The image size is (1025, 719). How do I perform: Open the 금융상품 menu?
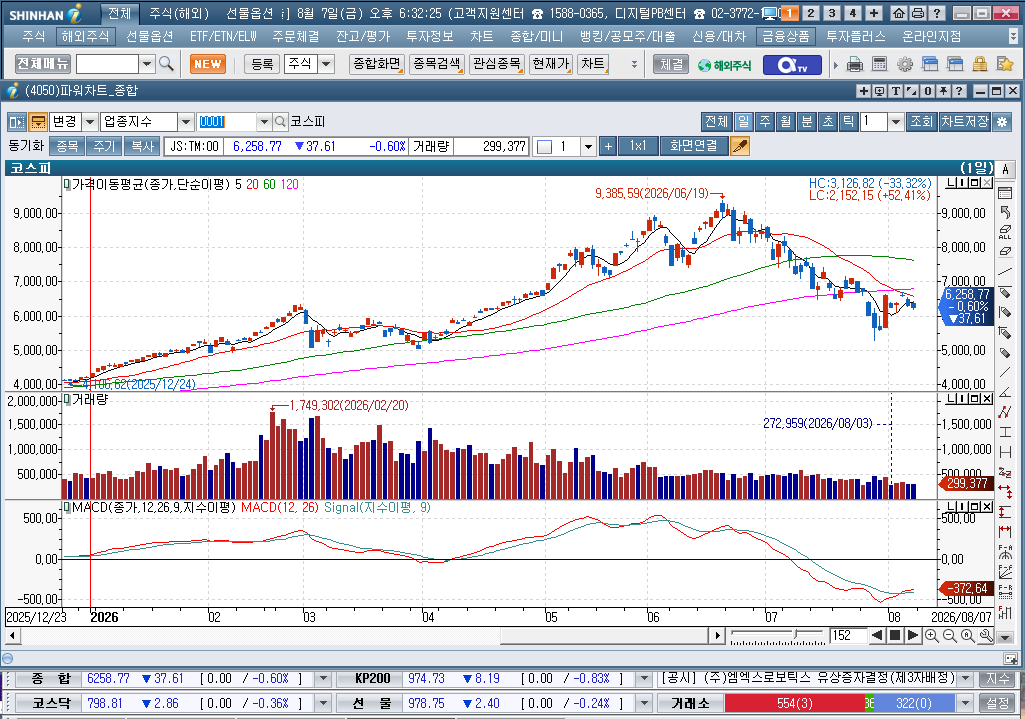point(786,37)
